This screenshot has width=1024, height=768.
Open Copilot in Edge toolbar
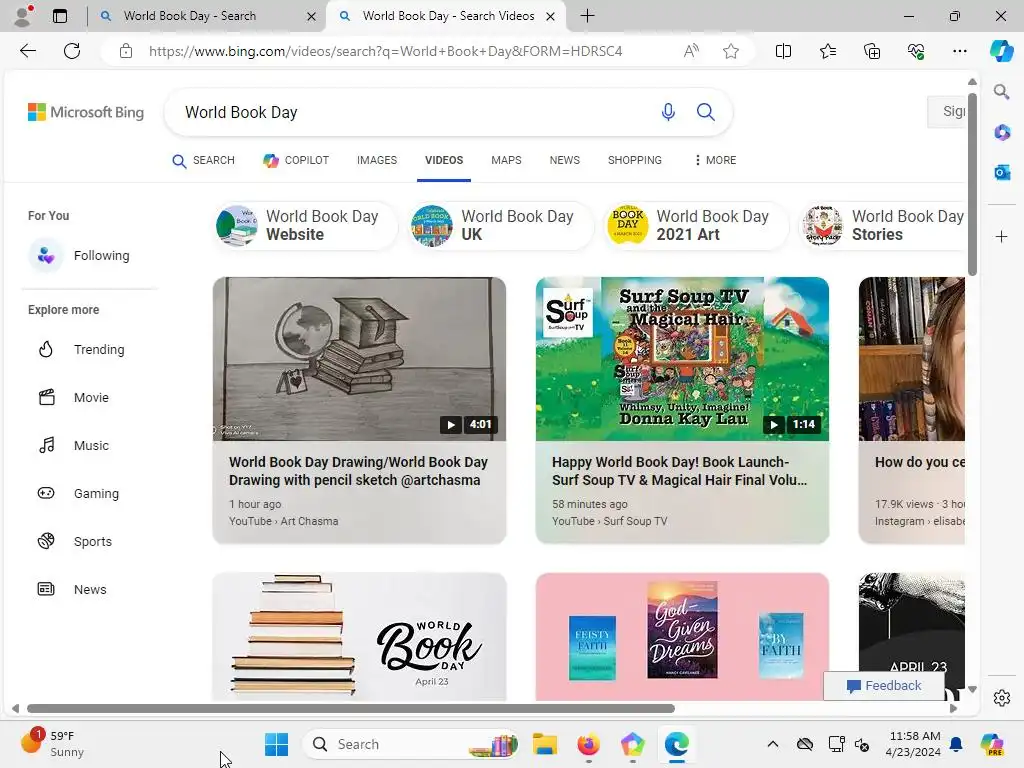click(x=1001, y=51)
